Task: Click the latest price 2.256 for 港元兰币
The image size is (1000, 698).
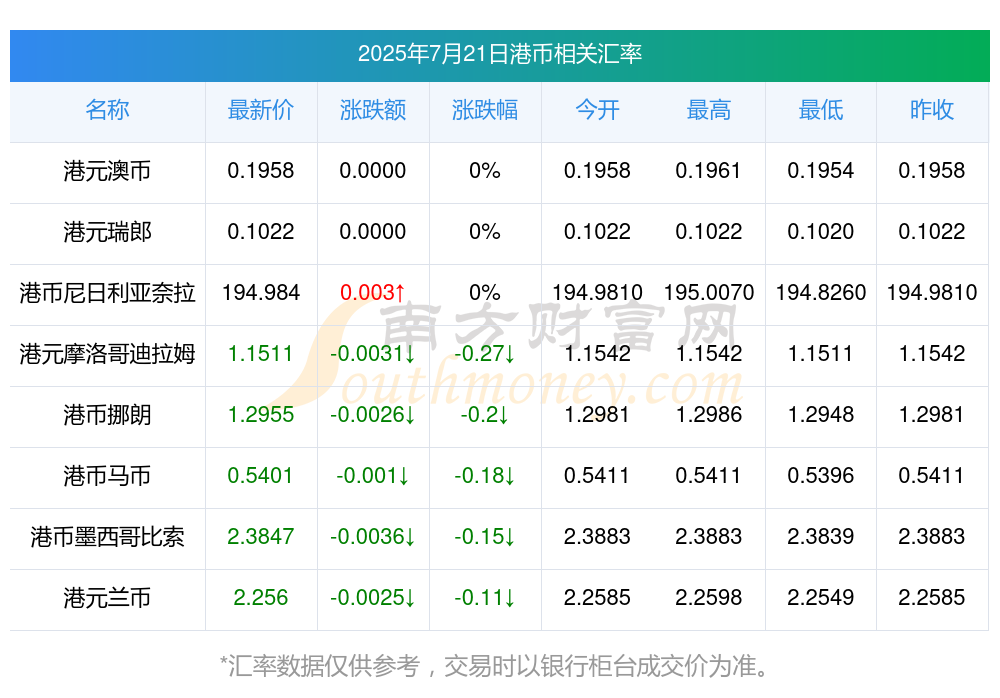Action: click(x=260, y=598)
